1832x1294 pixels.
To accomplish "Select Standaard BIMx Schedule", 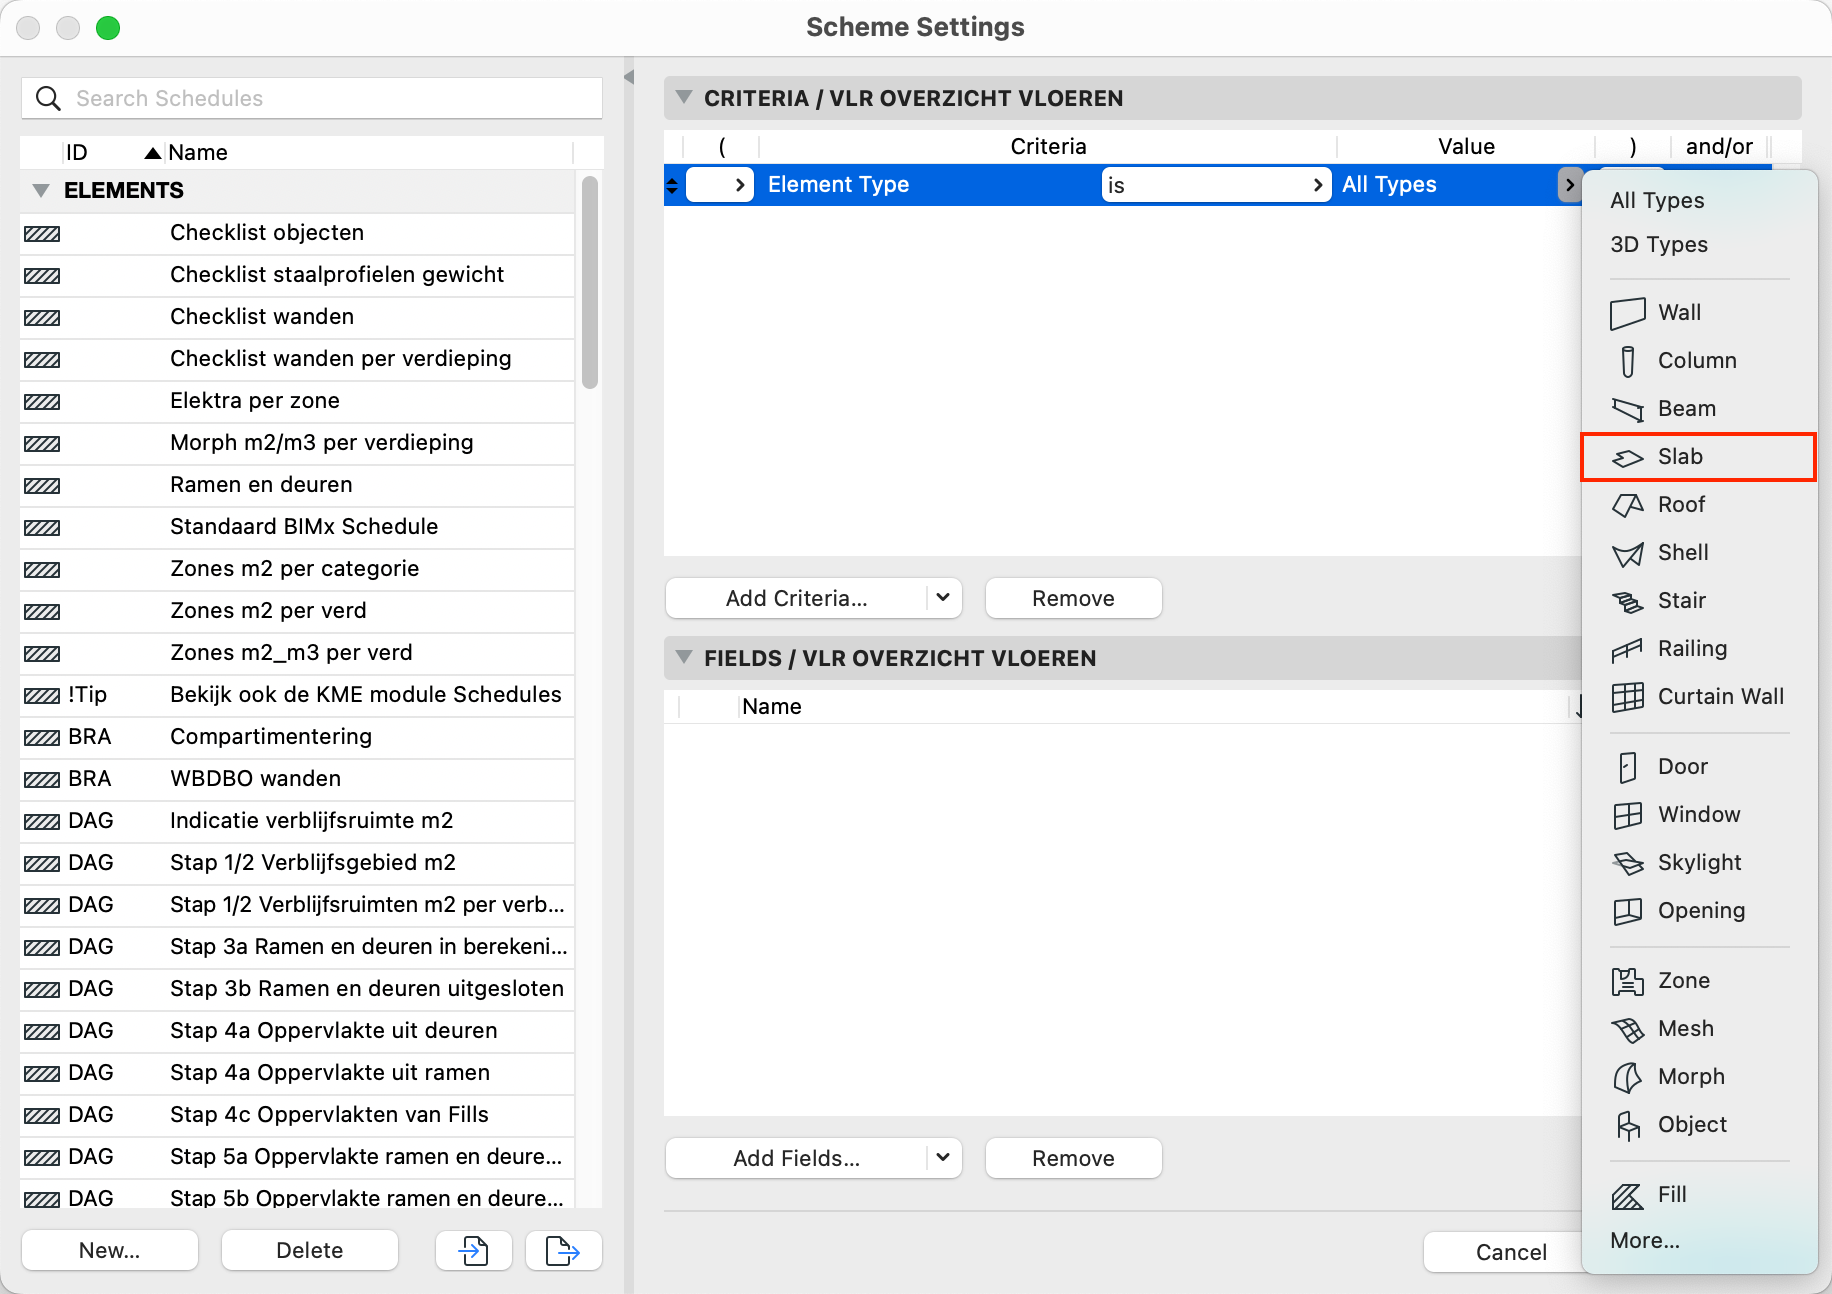I will click(298, 527).
